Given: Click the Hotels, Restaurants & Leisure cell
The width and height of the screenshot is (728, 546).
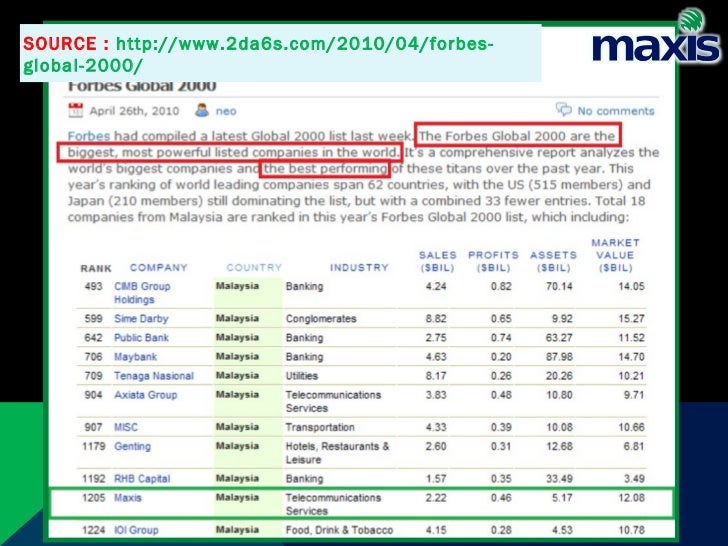Looking at the screenshot, I should pos(338,453).
